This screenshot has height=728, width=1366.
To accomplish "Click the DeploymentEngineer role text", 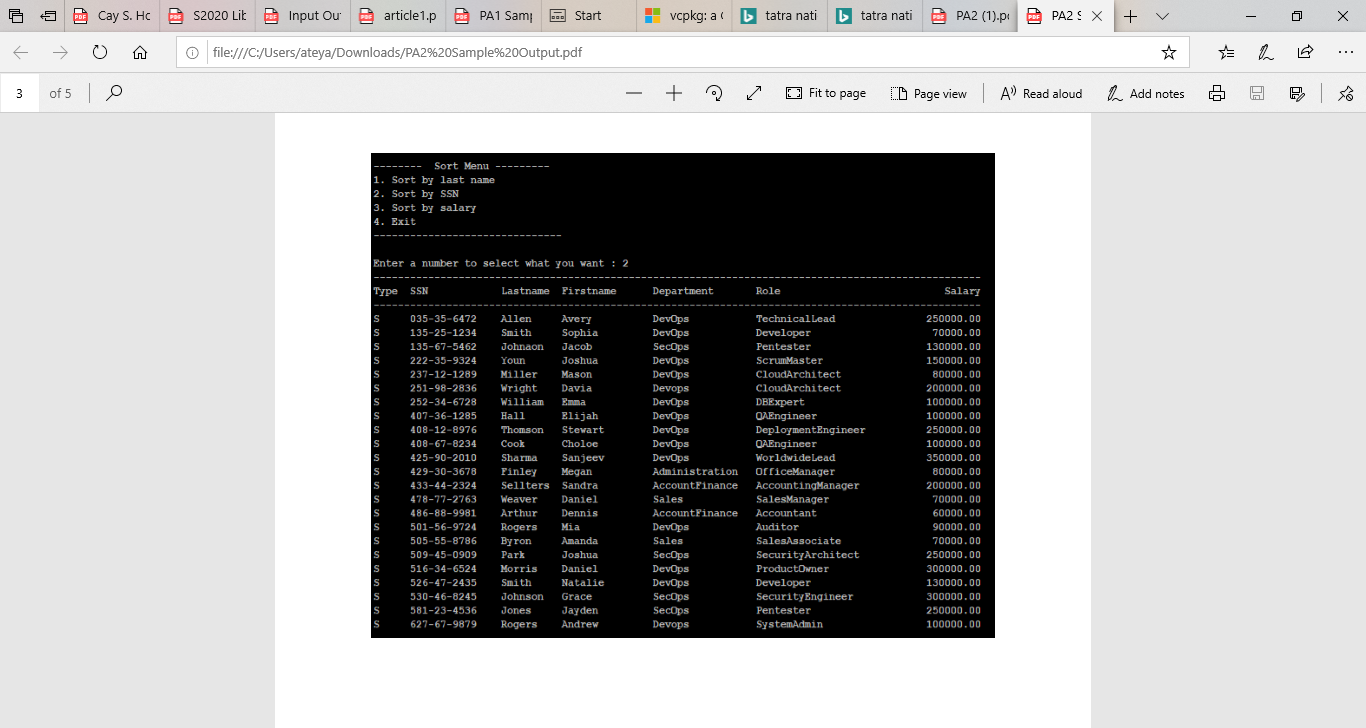I will (810, 430).
